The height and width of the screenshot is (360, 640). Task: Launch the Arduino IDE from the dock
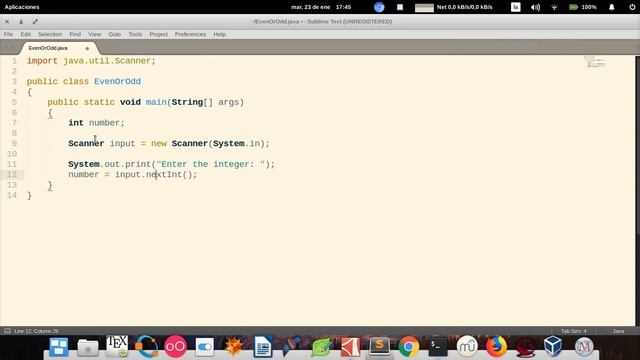(176, 347)
